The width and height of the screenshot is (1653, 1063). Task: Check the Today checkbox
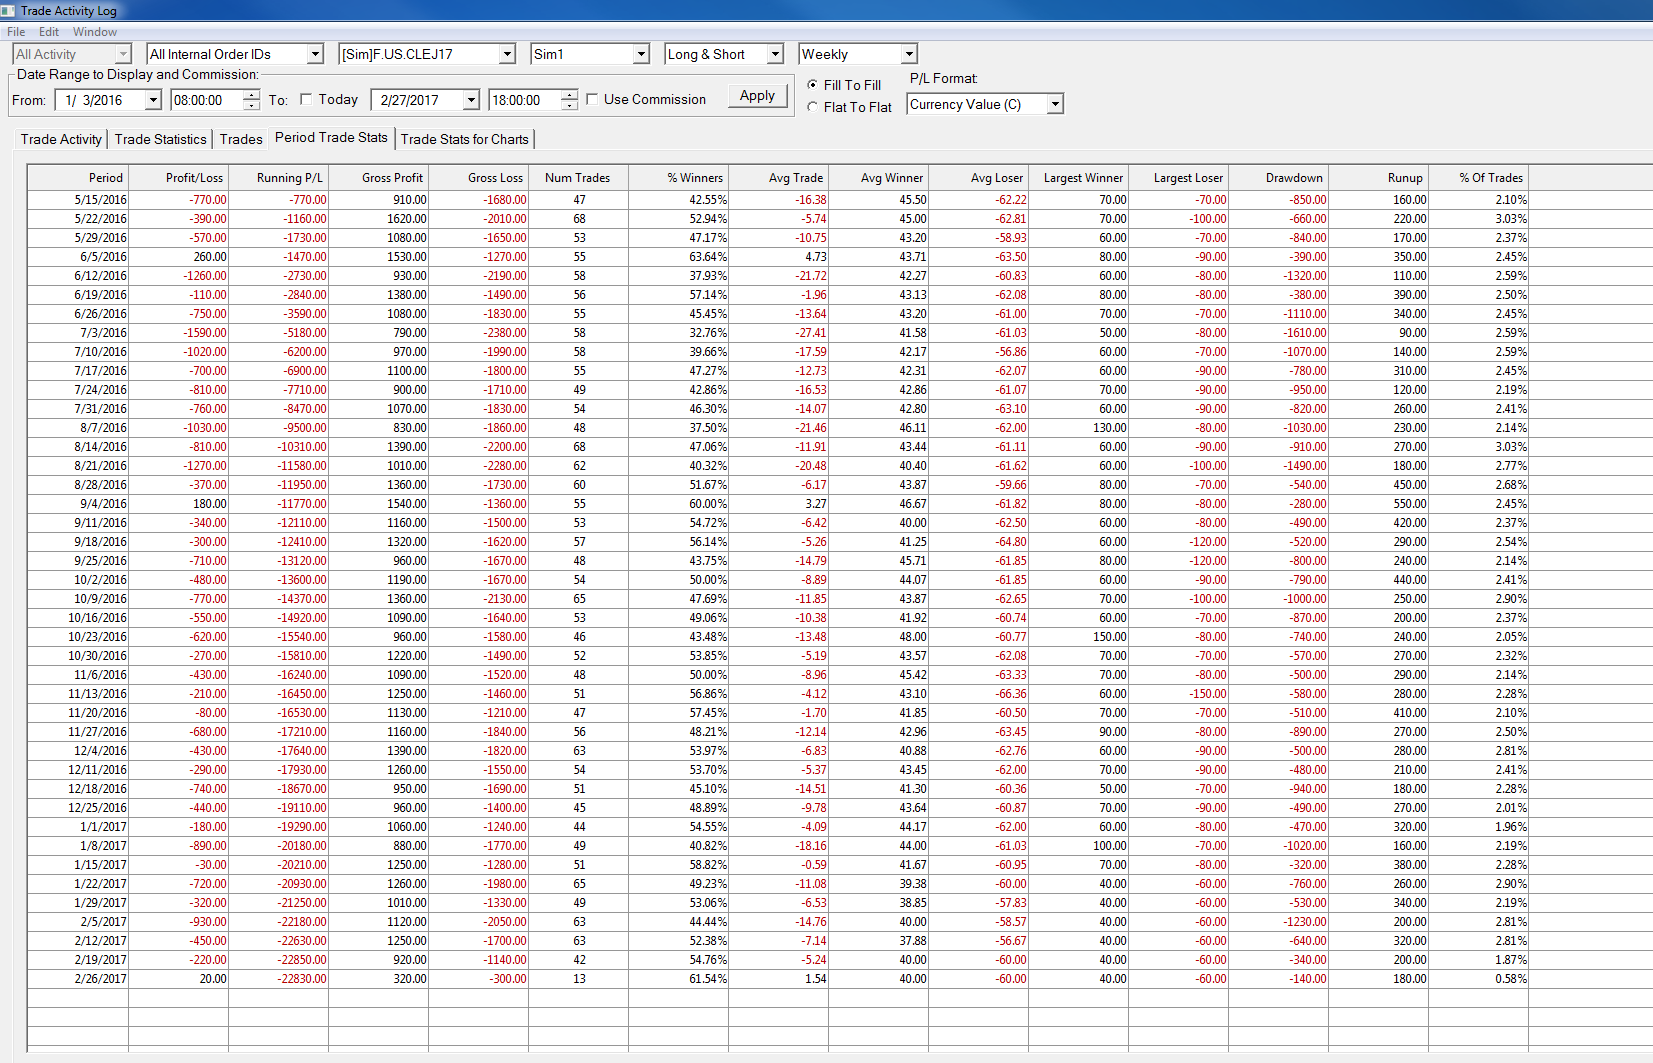[x=306, y=99]
